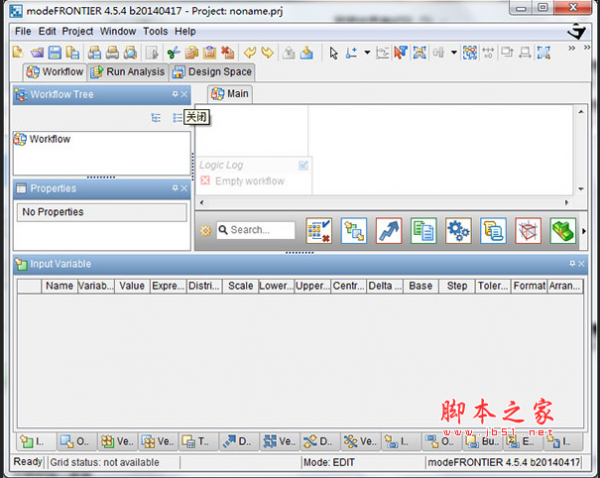Pin the Workflow Tree panel
The width and height of the screenshot is (600, 478).
pos(175,94)
